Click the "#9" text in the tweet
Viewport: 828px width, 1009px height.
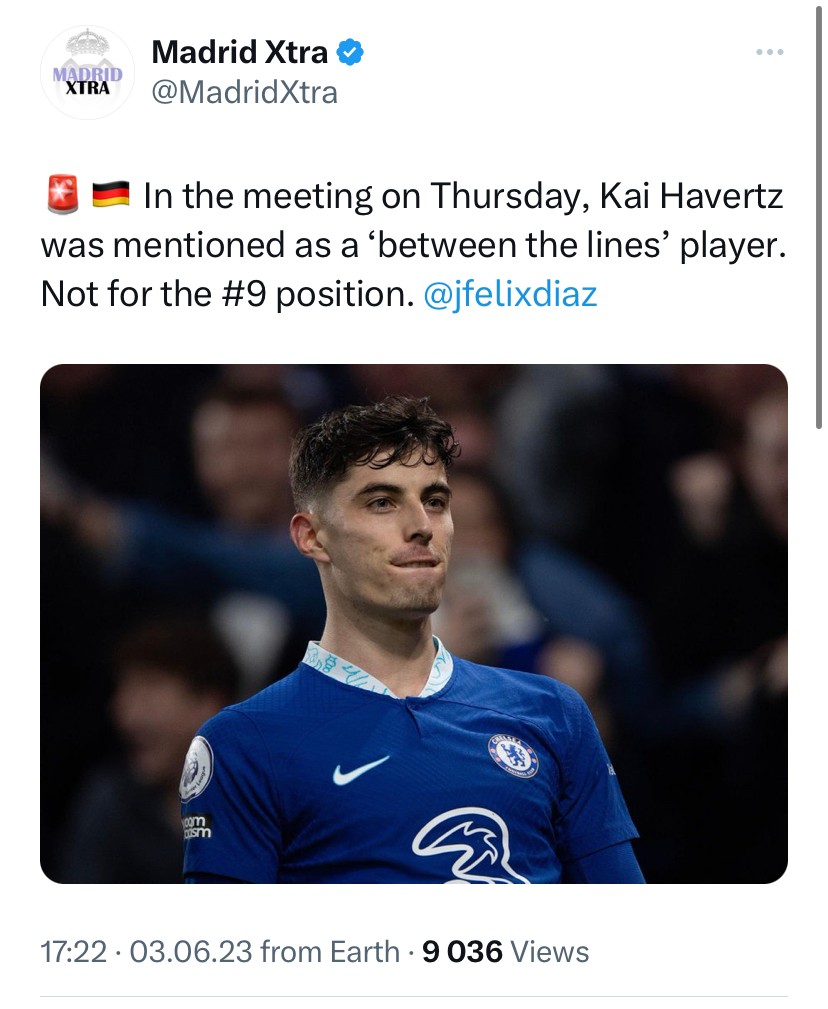pos(239,295)
